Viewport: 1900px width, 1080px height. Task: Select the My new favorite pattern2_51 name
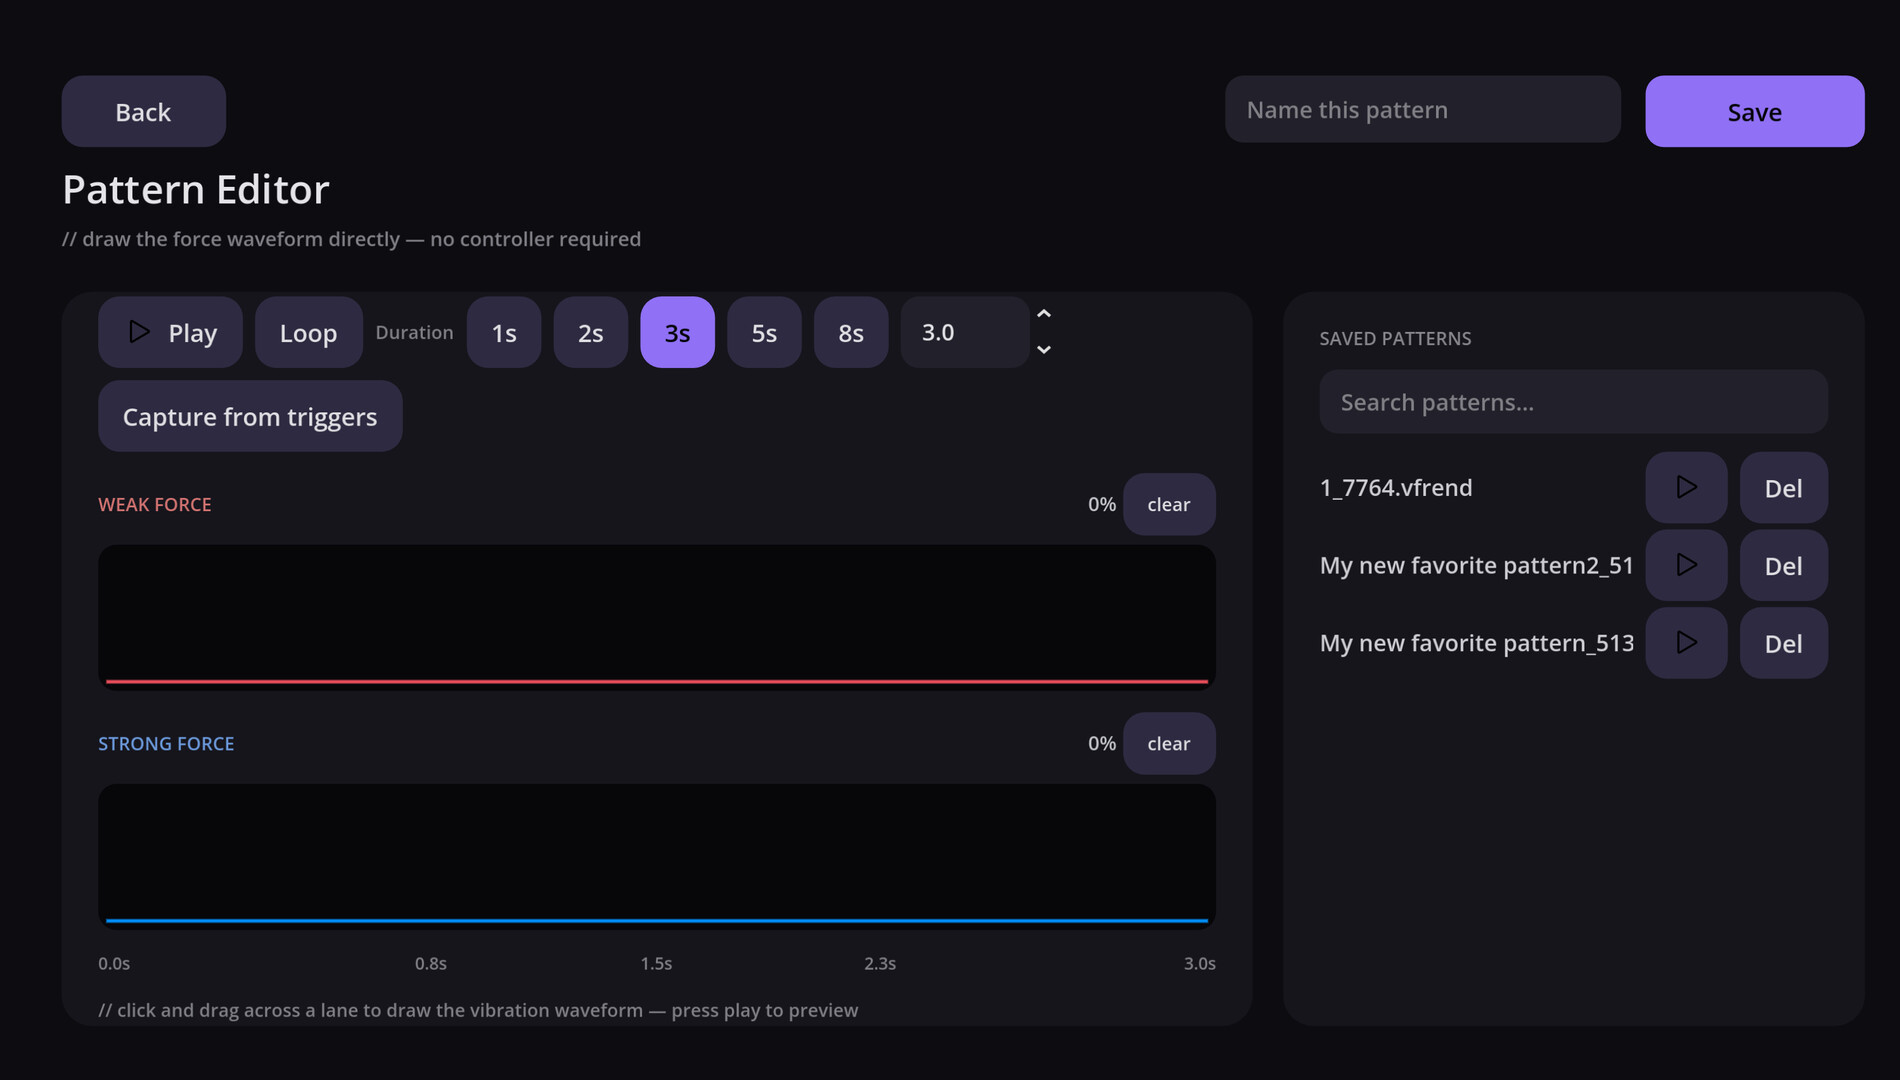(x=1477, y=565)
